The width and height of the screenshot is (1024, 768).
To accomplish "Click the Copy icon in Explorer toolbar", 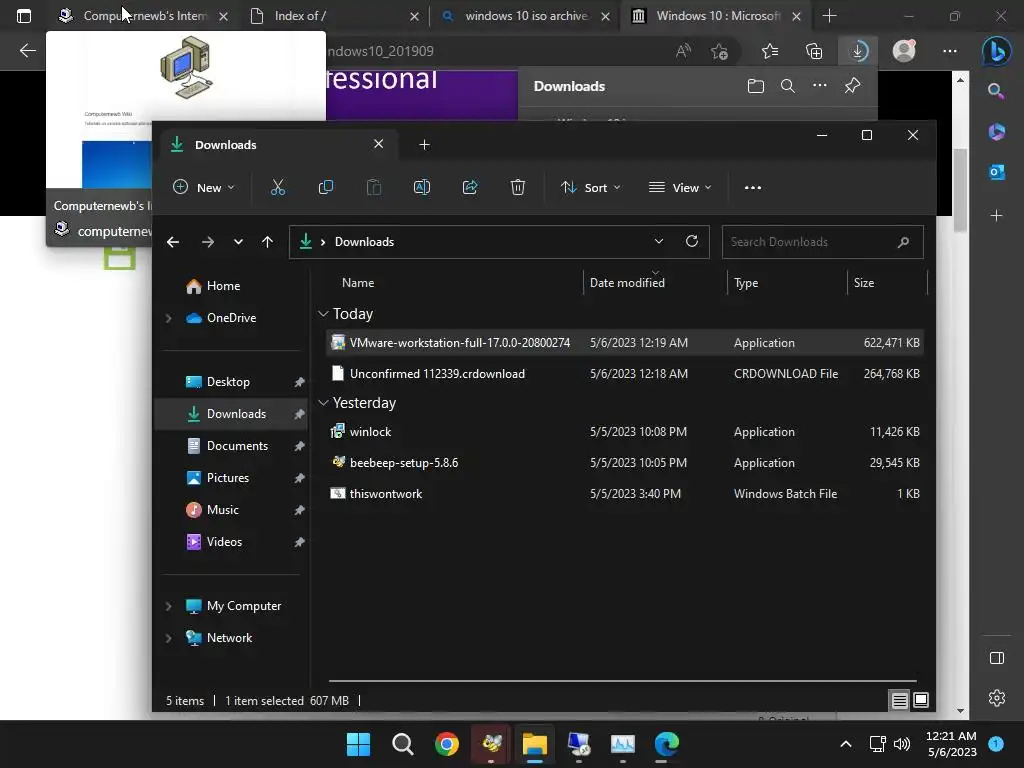I will pyautogui.click(x=325, y=187).
